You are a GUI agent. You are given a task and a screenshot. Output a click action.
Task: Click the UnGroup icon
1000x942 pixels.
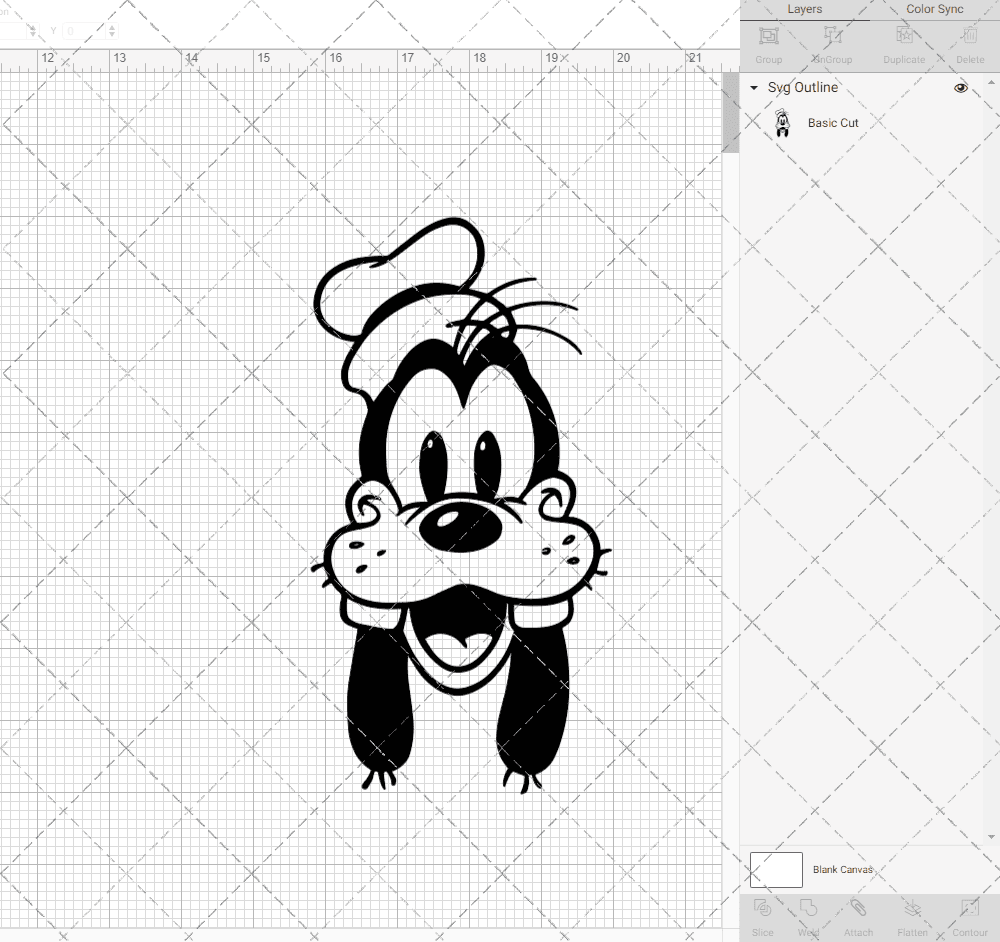[832, 36]
